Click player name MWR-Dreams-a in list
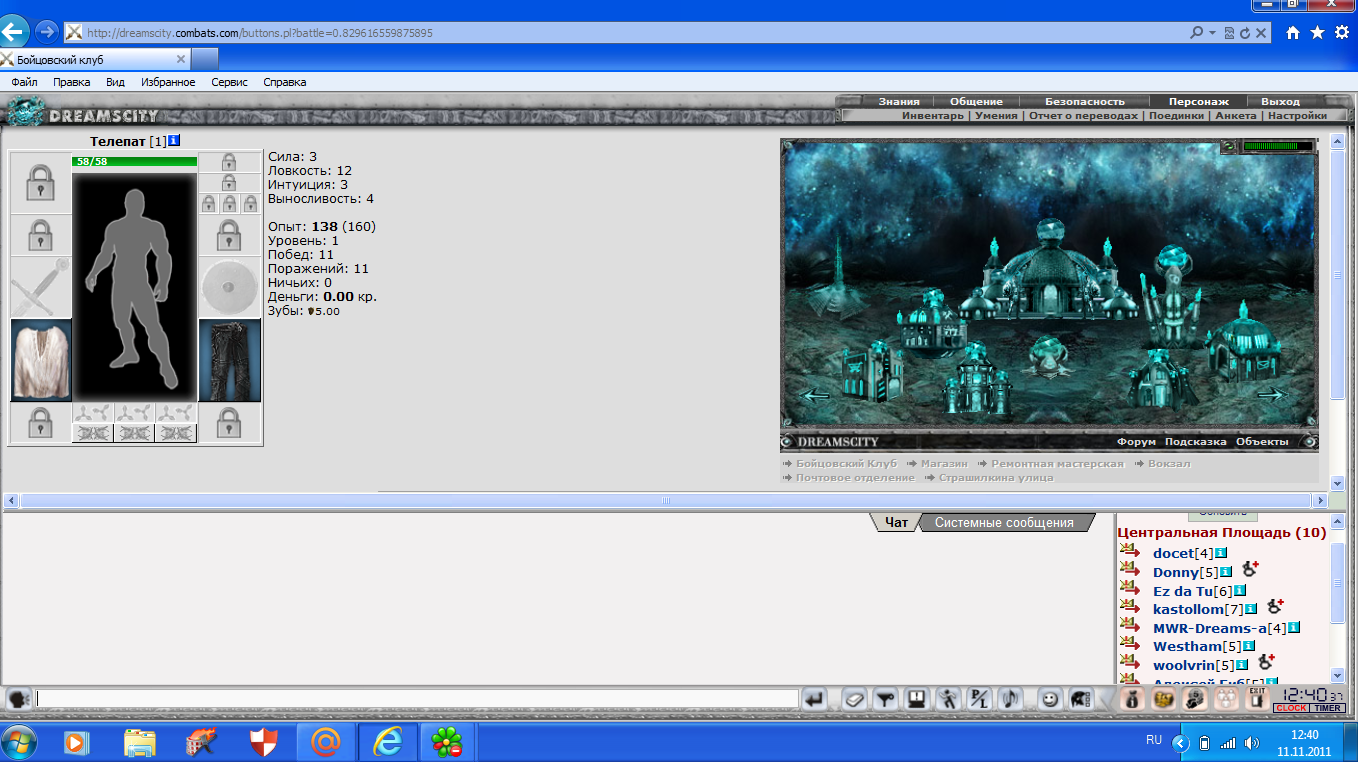1366x768 pixels. coord(1209,628)
